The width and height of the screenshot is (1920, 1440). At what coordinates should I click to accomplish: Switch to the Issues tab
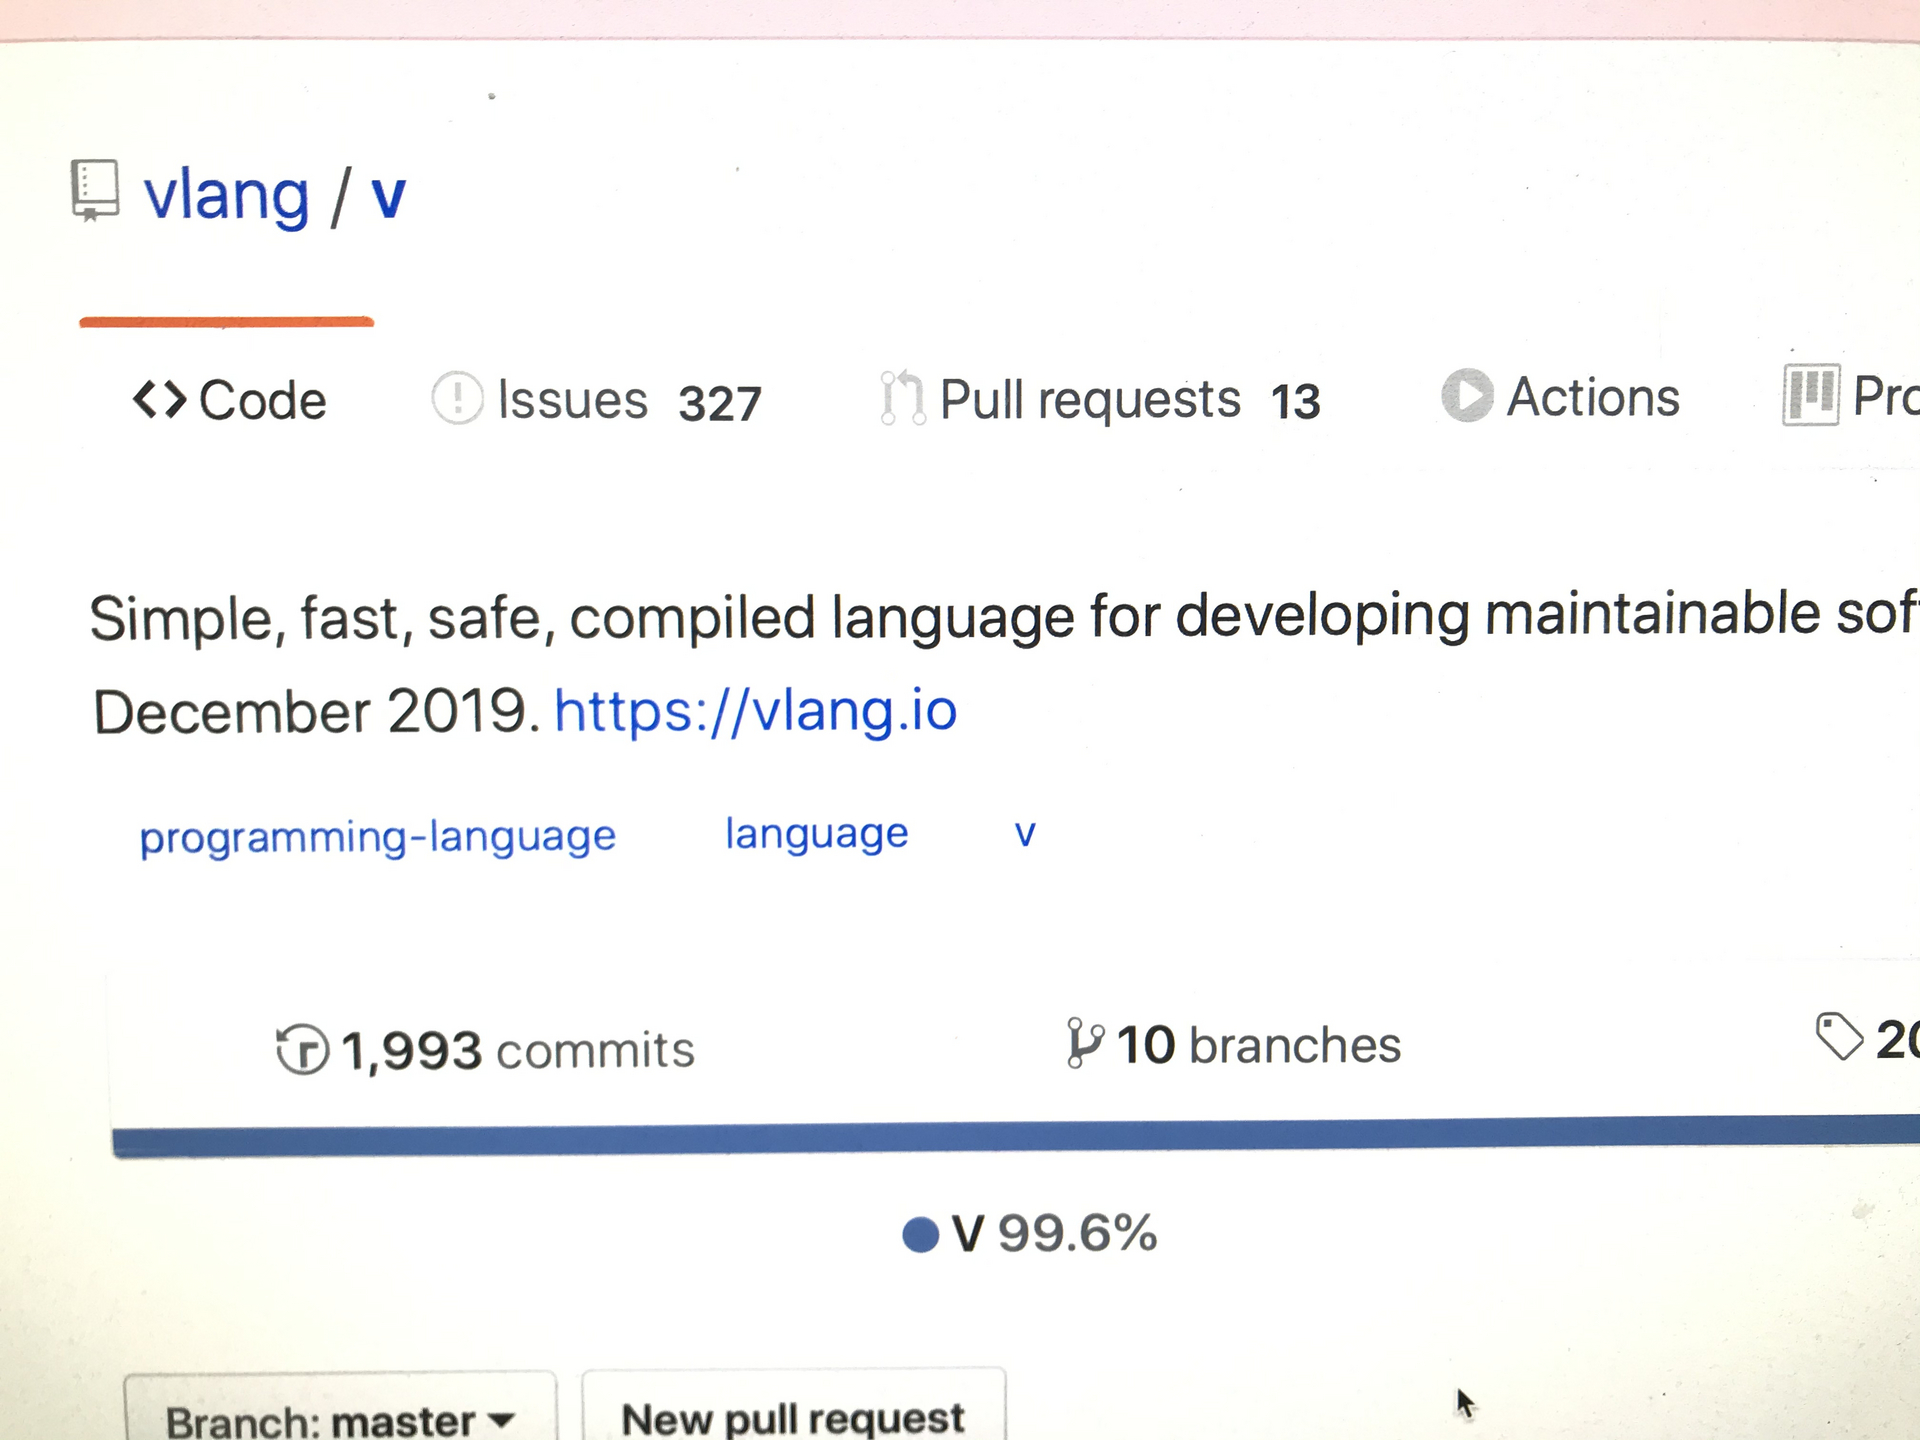click(596, 400)
